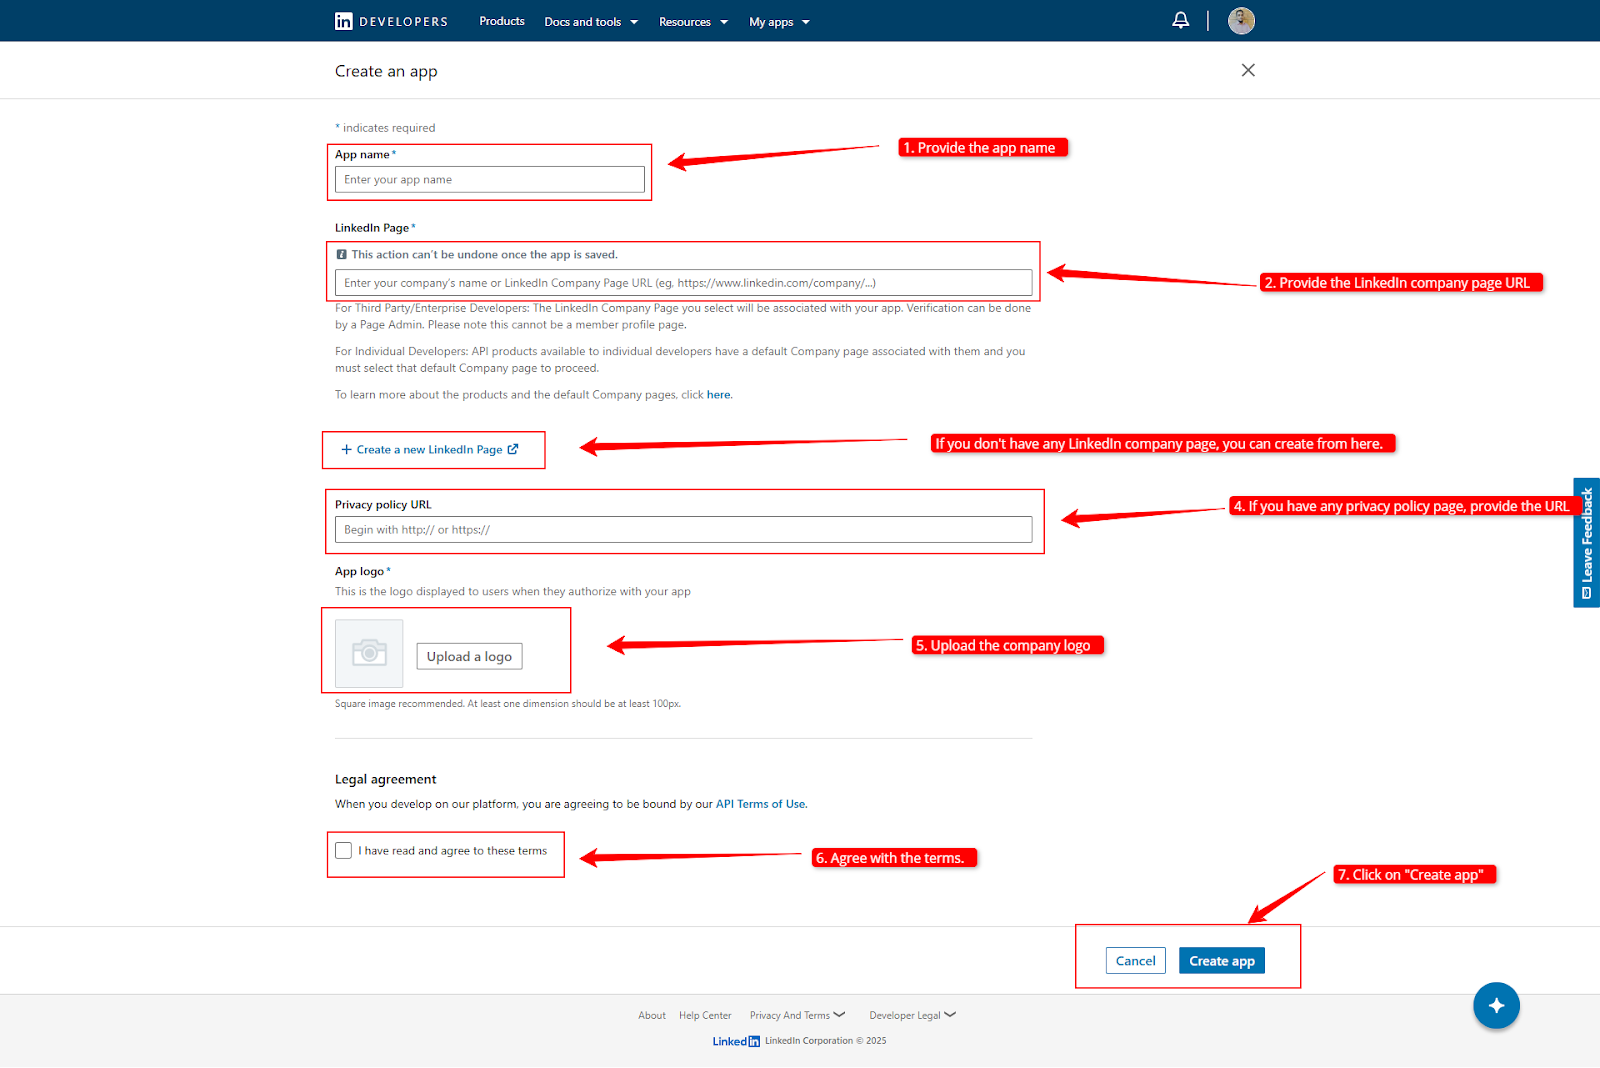Click the floating assistant sparkle button
1600x1068 pixels.
click(x=1496, y=1005)
